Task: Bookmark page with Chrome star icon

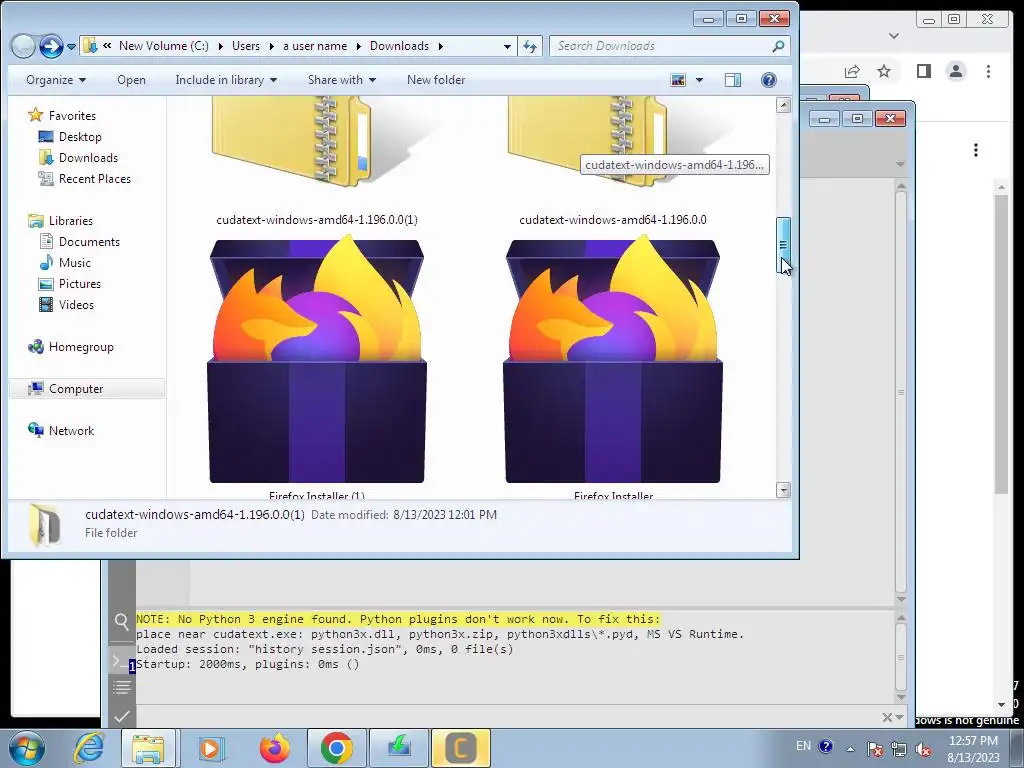Action: (884, 71)
